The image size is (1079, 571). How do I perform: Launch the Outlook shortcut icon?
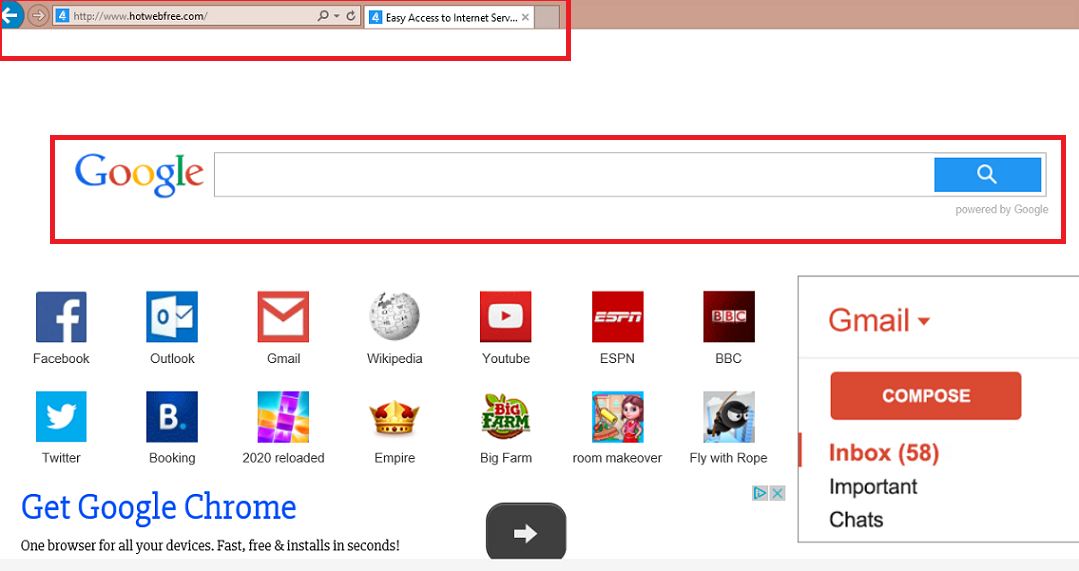(x=172, y=317)
